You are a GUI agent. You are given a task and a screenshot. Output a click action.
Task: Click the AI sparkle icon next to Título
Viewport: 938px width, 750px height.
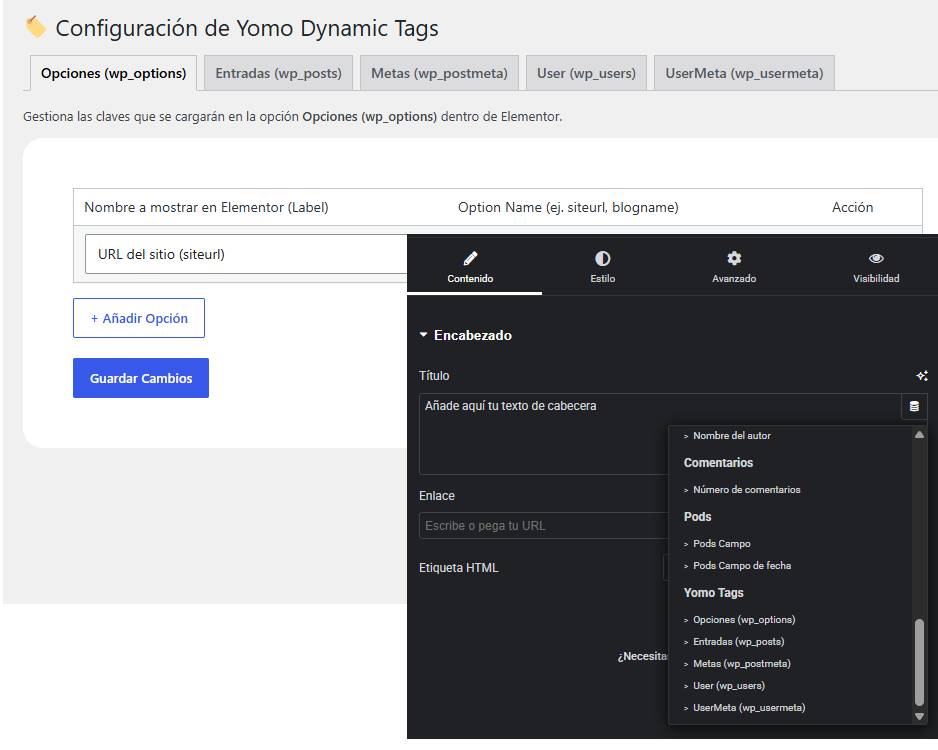tap(922, 376)
